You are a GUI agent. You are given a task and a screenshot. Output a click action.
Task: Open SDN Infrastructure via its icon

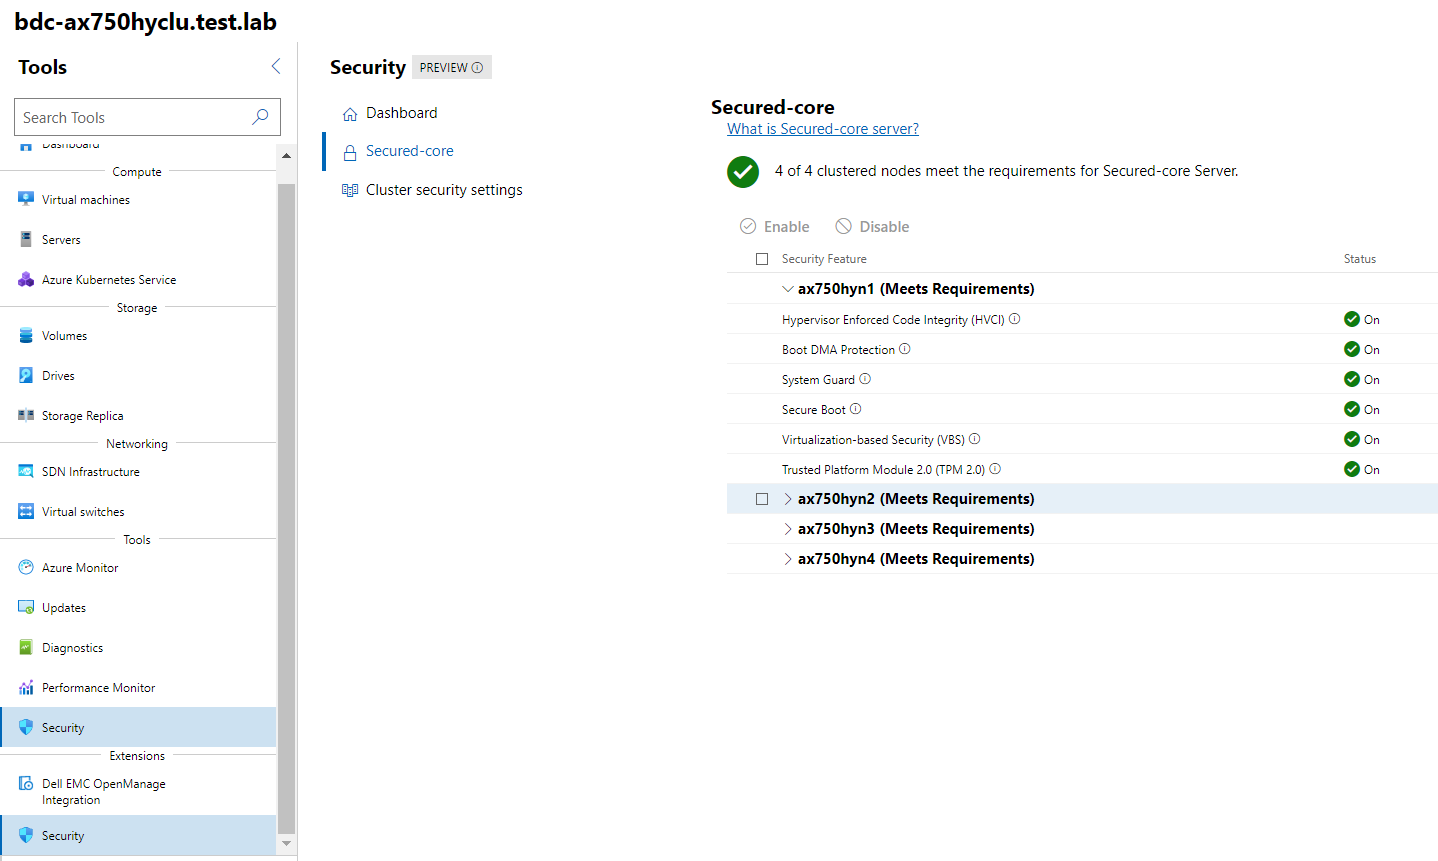[x=26, y=471]
